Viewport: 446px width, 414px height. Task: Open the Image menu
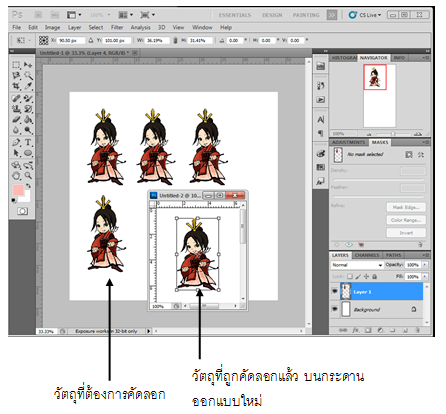(52, 27)
